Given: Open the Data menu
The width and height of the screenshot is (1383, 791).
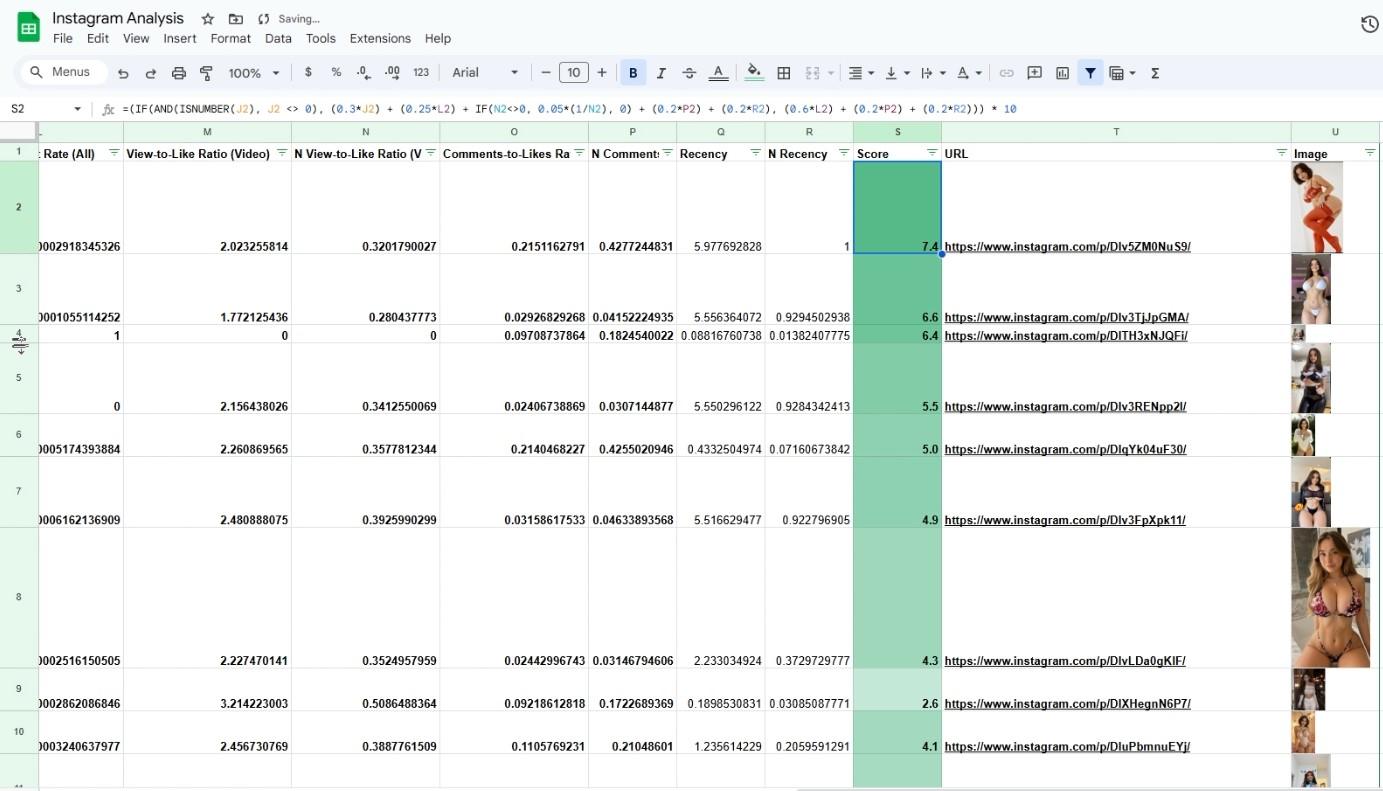Looking at the screenshot, I should (x=277, y=38).
